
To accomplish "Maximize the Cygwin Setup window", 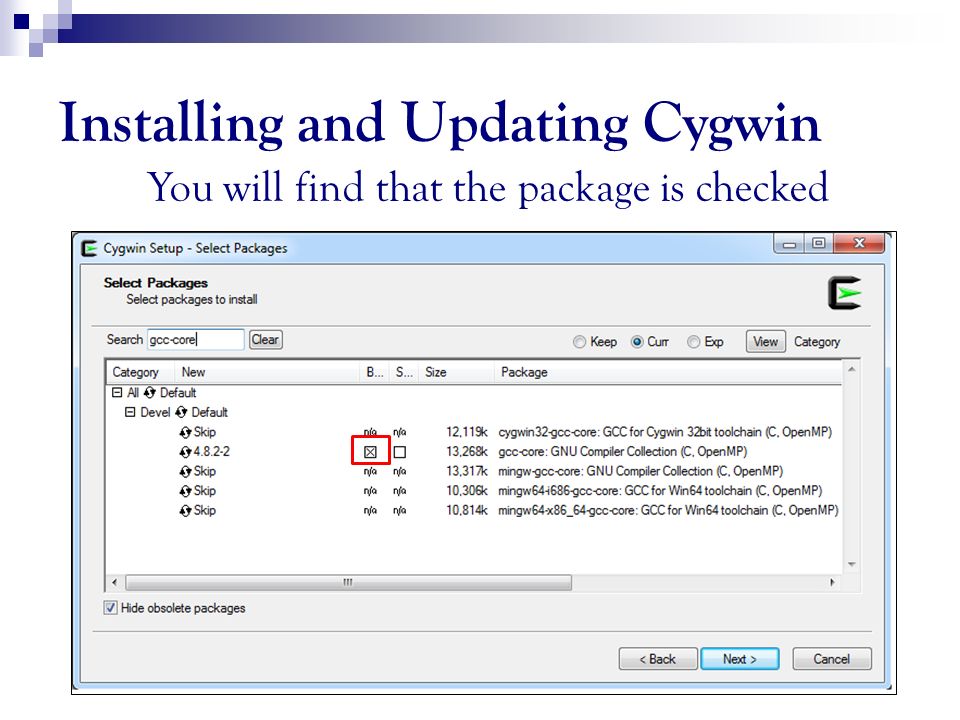I will [x=819, y=243].
